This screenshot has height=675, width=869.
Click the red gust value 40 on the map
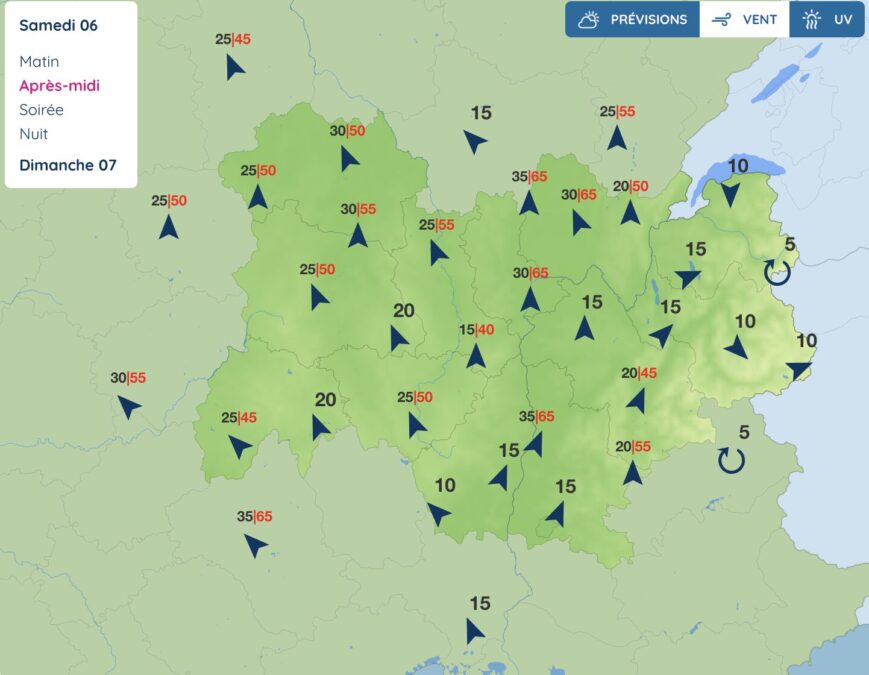tap(485, 330)
